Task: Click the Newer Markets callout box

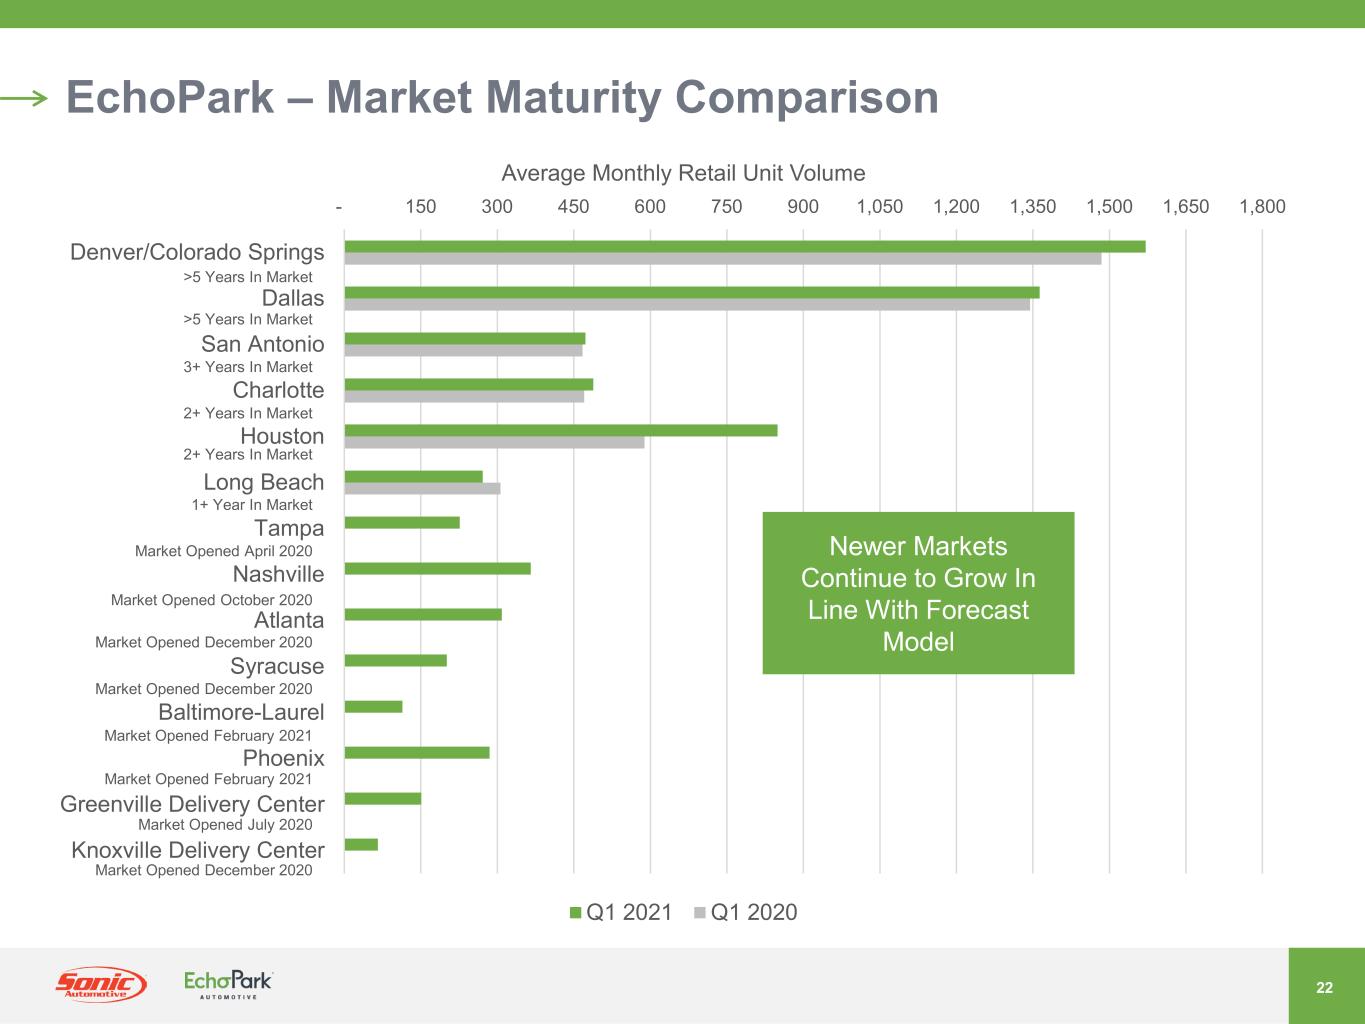Action: (918, 593)
